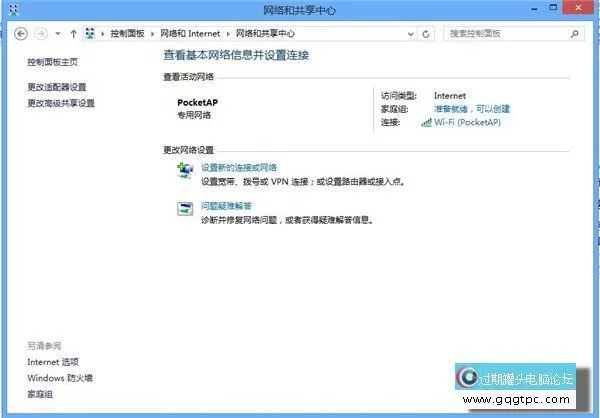Expand the address bar history dropdown
Screen dimensions: 600x418
[x=411, y=34]
